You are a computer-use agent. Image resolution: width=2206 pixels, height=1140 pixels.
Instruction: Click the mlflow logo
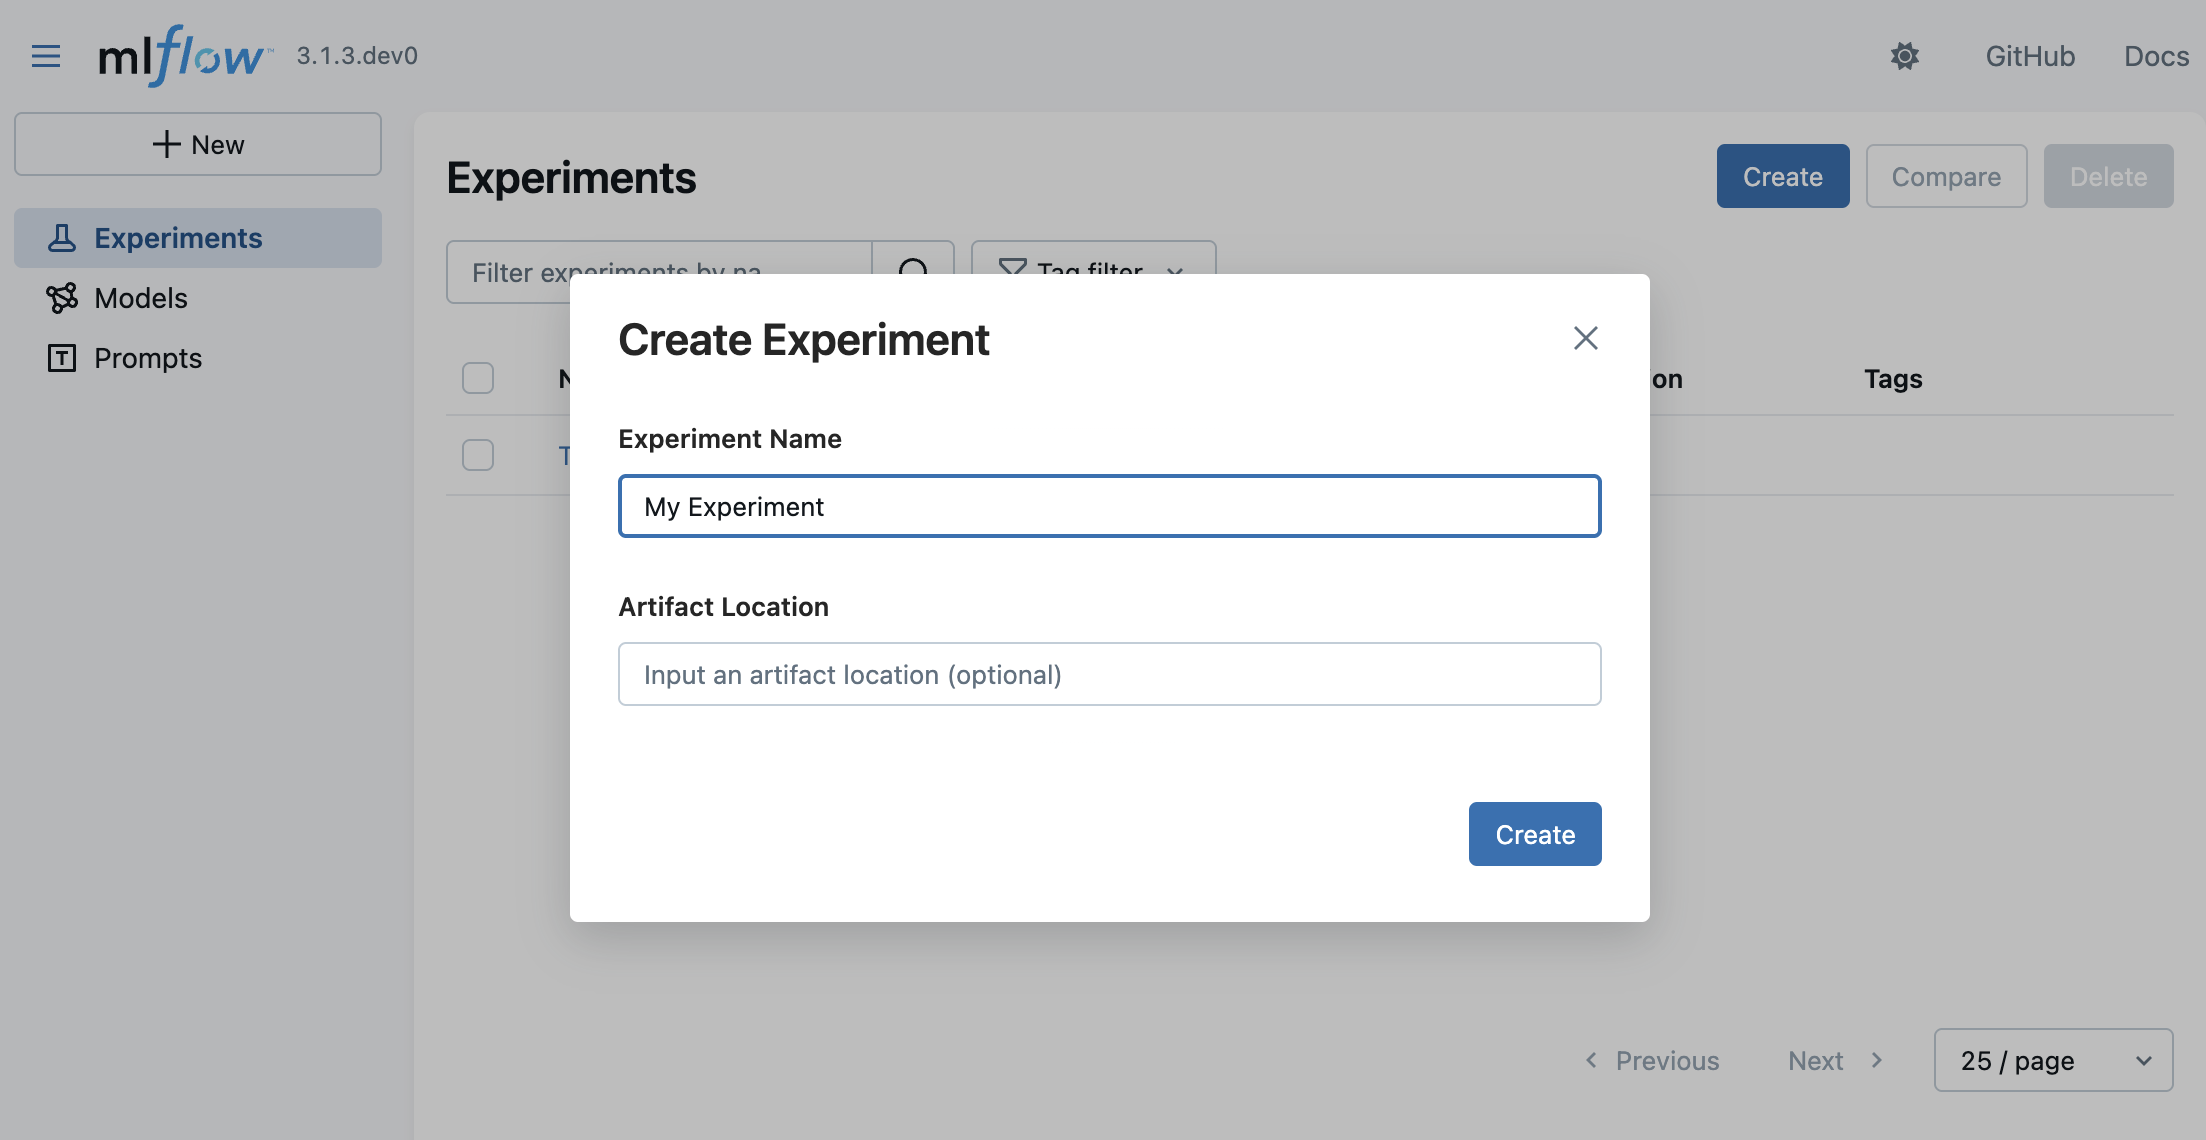[x=180, y=55]
